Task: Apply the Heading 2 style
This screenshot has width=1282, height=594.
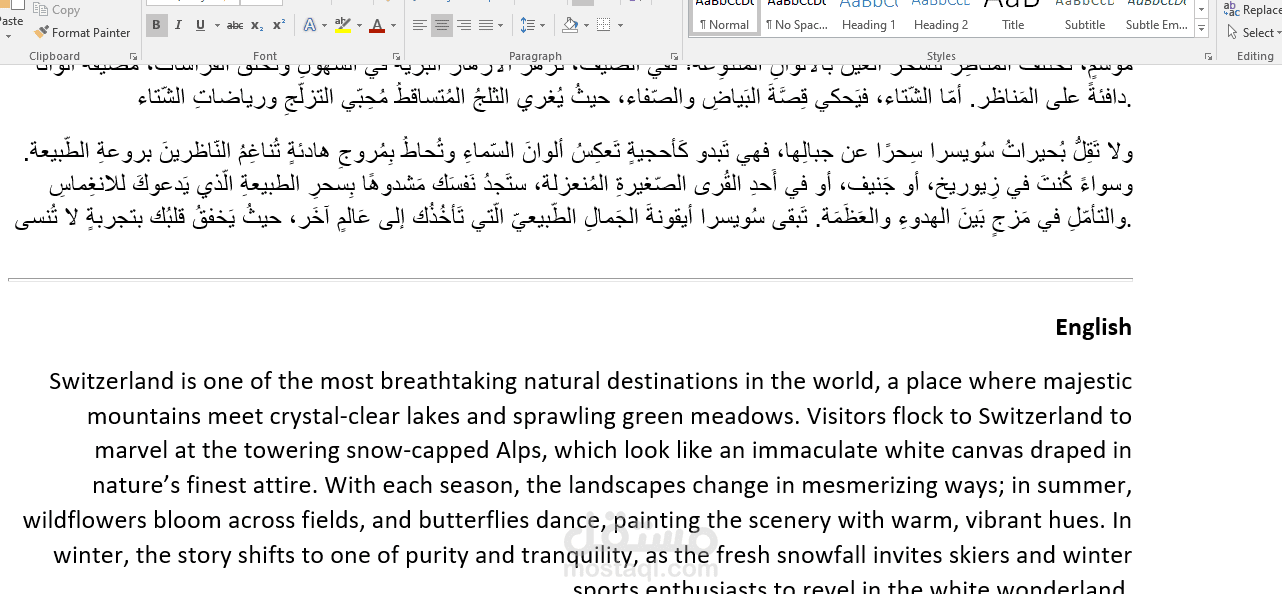Action: (940, 16)
